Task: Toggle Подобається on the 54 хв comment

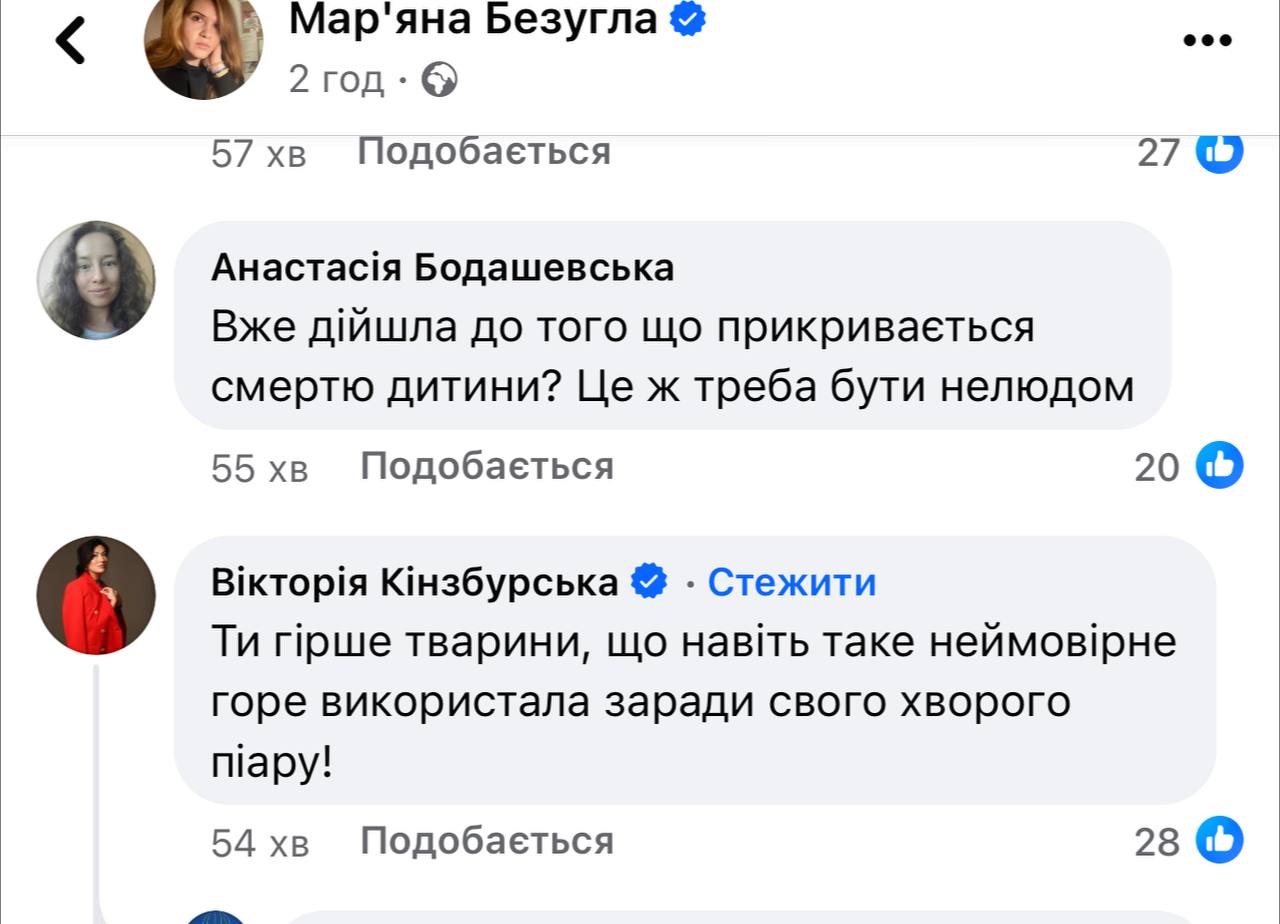Action: tap(486, 841)
